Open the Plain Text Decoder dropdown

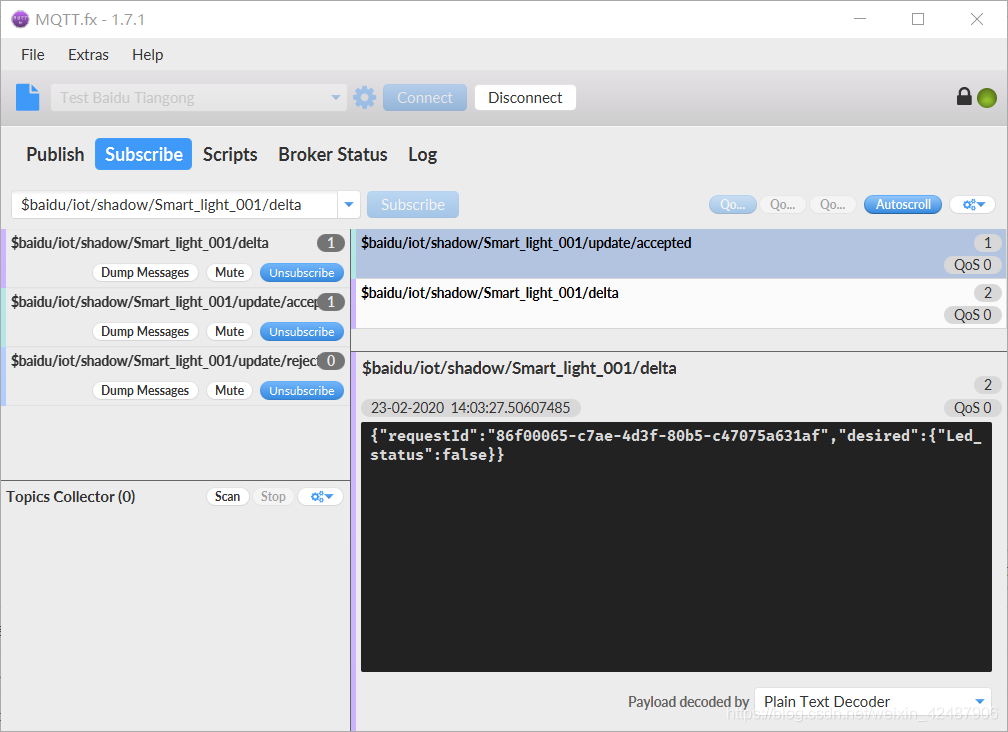873,701
